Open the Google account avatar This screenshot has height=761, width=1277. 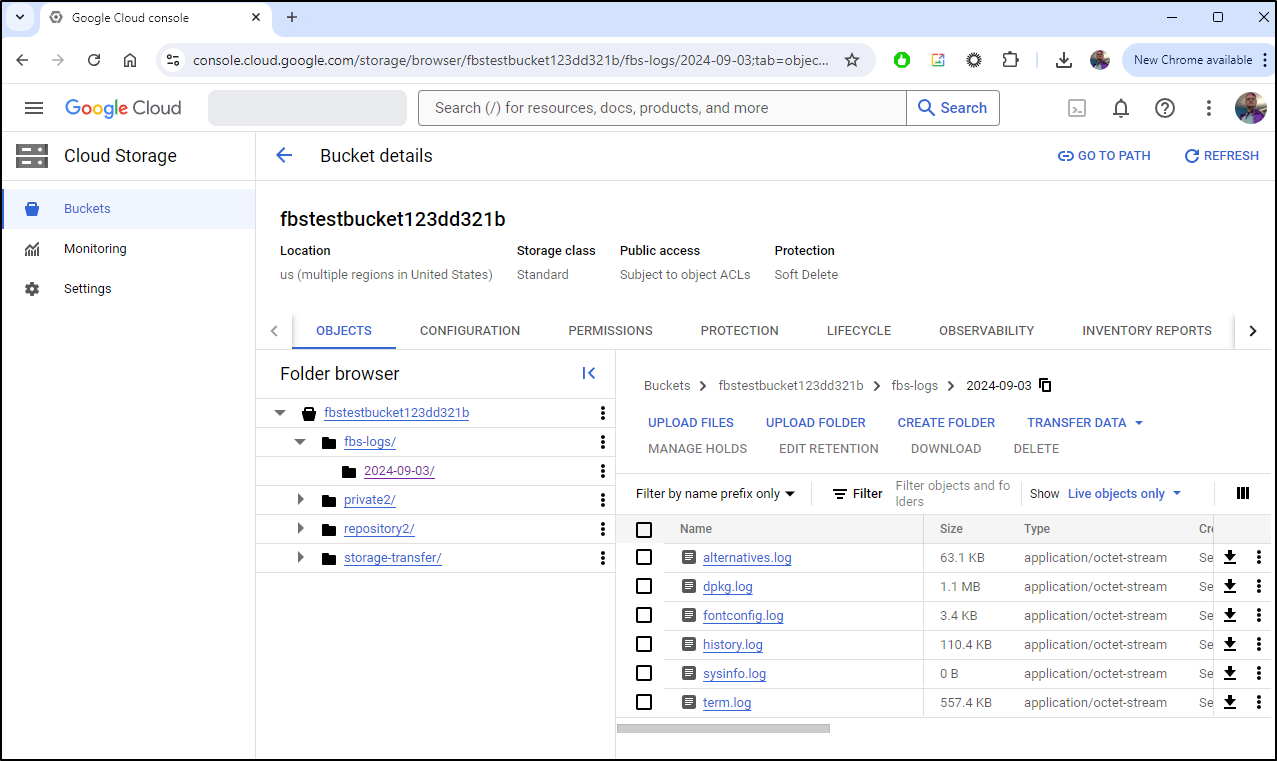click(x=1251, y=108)
